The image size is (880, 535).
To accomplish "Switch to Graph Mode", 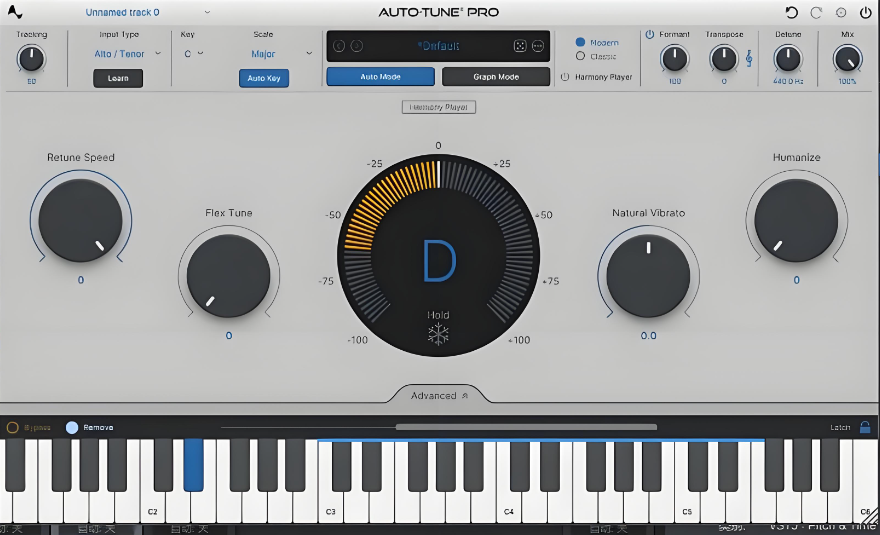I will click(496, 77).
